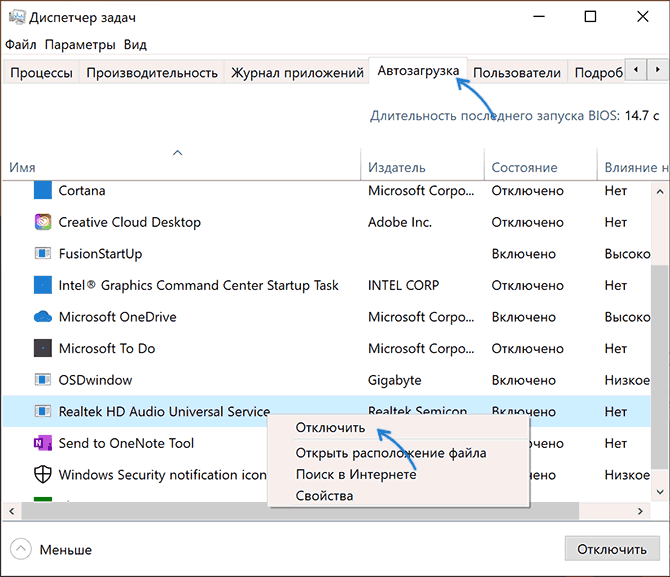Click Низкое impact in OSDwindow row

point(627,380)
